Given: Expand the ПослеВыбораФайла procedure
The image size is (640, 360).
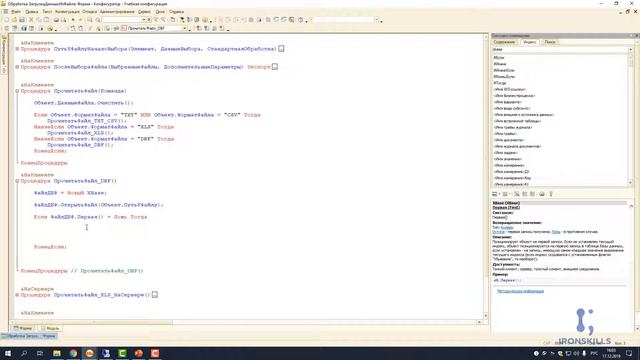Looking at the screenshot, I should pos(17,67).
